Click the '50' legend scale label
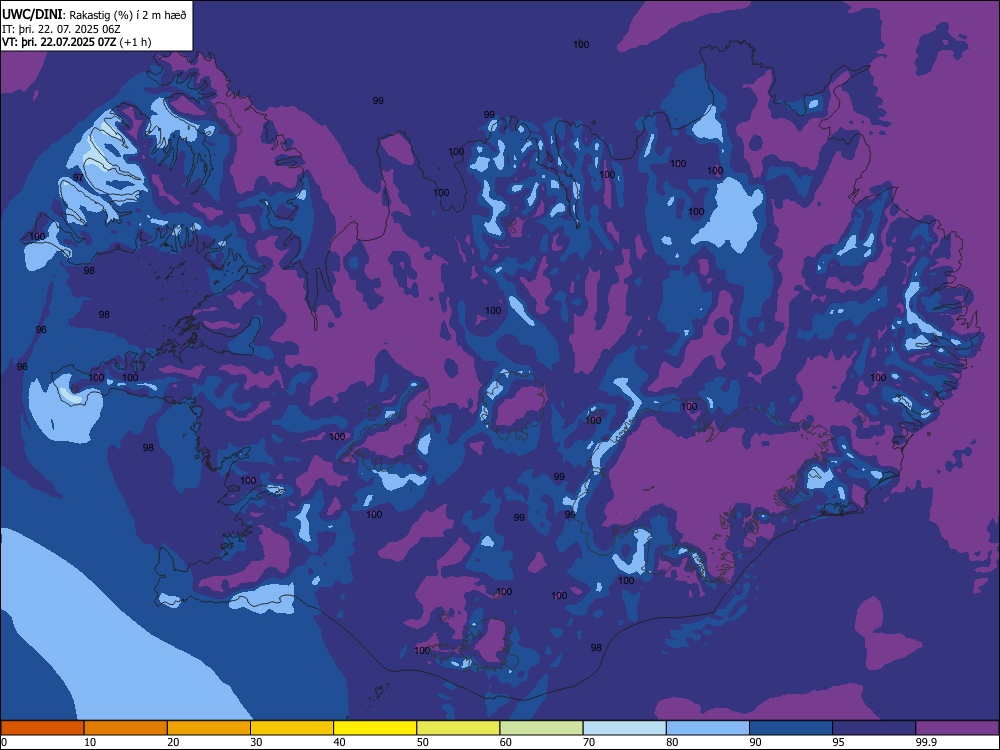 click(x=423, y=742)
